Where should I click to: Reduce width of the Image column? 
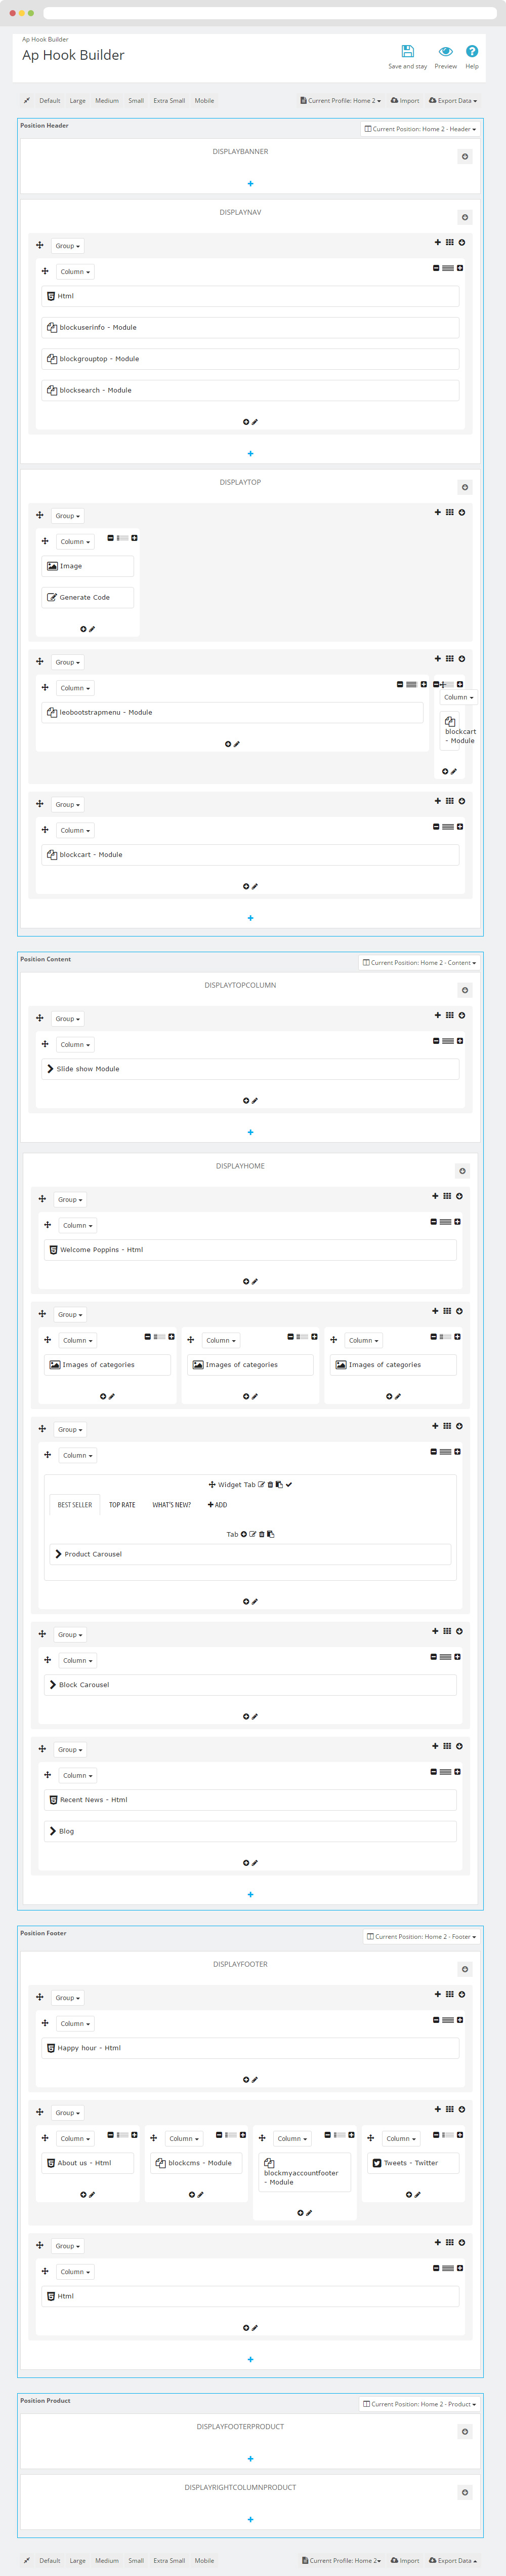coord(110,538)
